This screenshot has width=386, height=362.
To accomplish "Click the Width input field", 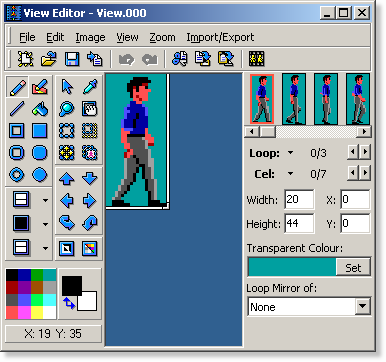I will [299, 199].
